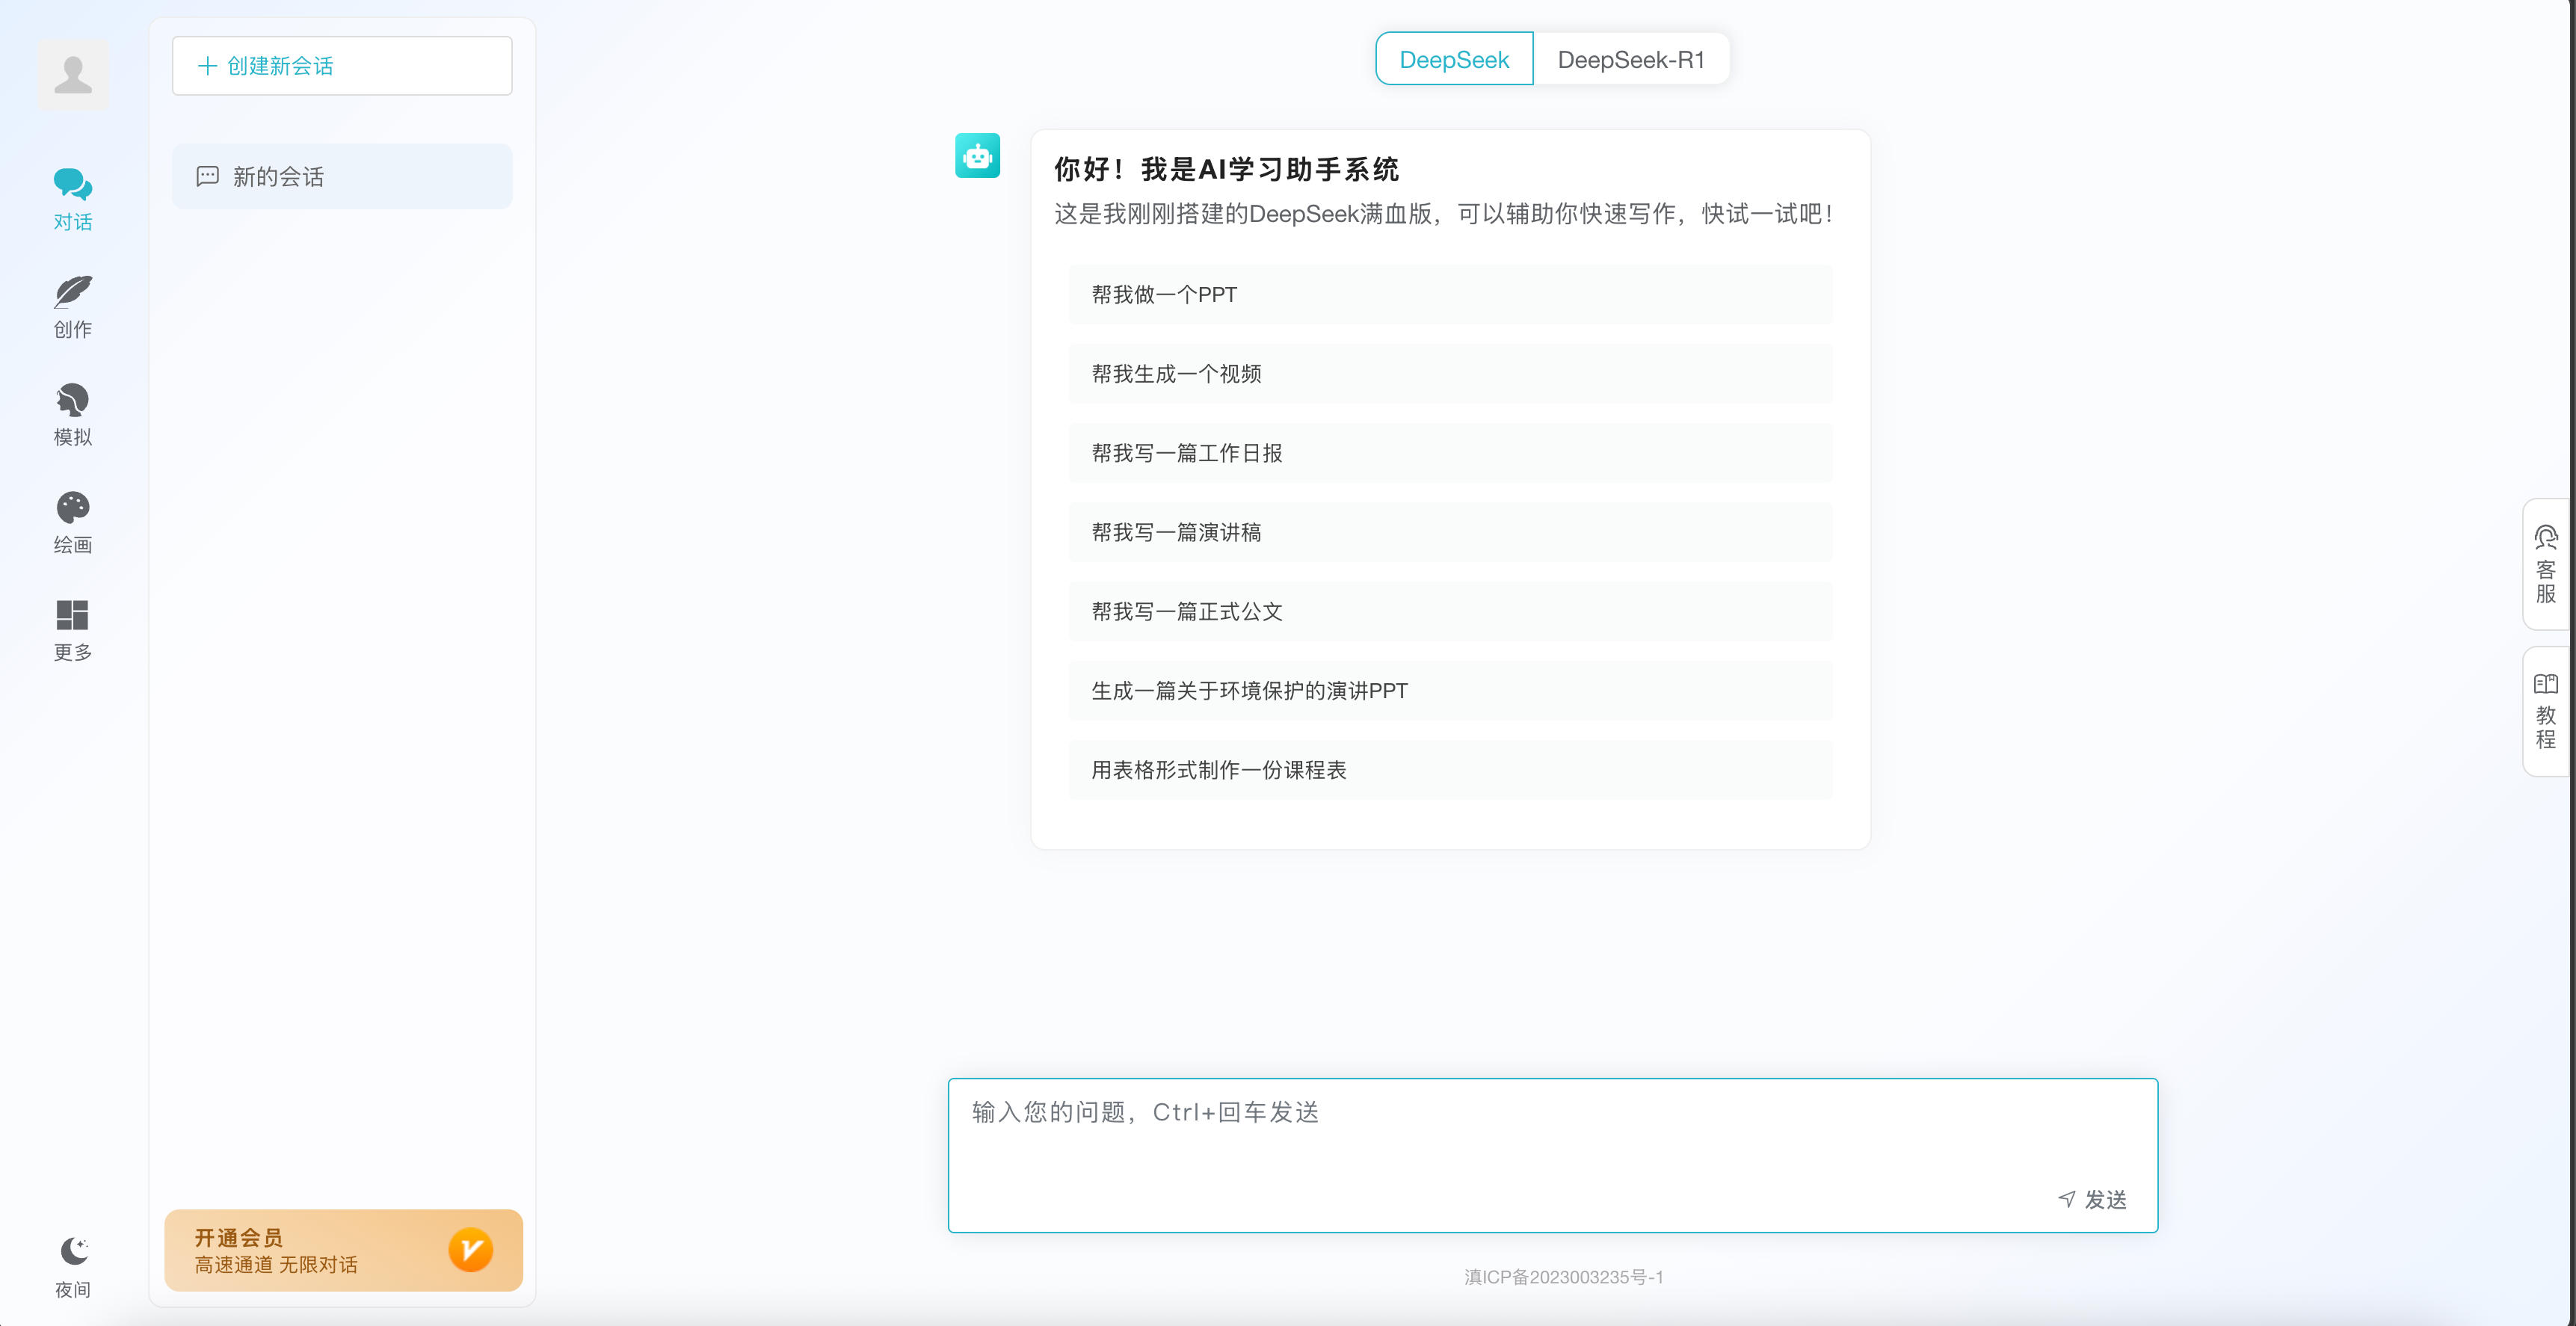Open the 更多 more section

tap(73, 630)
